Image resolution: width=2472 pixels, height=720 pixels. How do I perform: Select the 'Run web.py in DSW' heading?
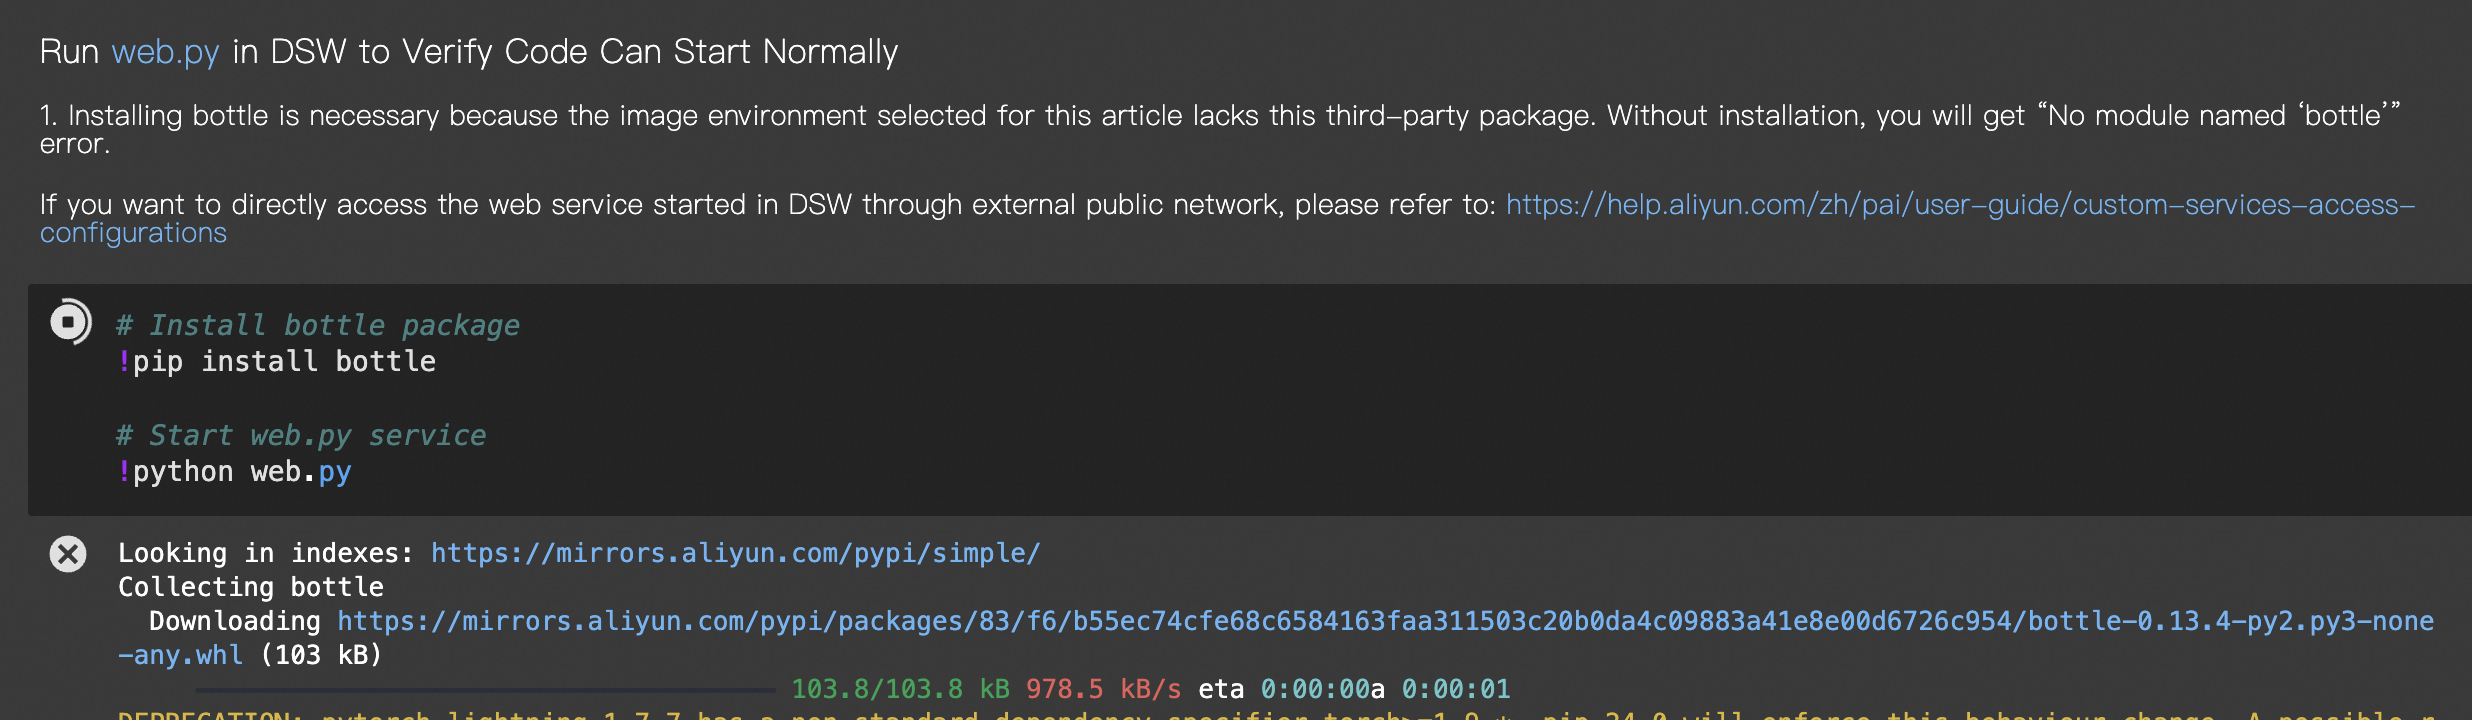[x=469, y=52]
